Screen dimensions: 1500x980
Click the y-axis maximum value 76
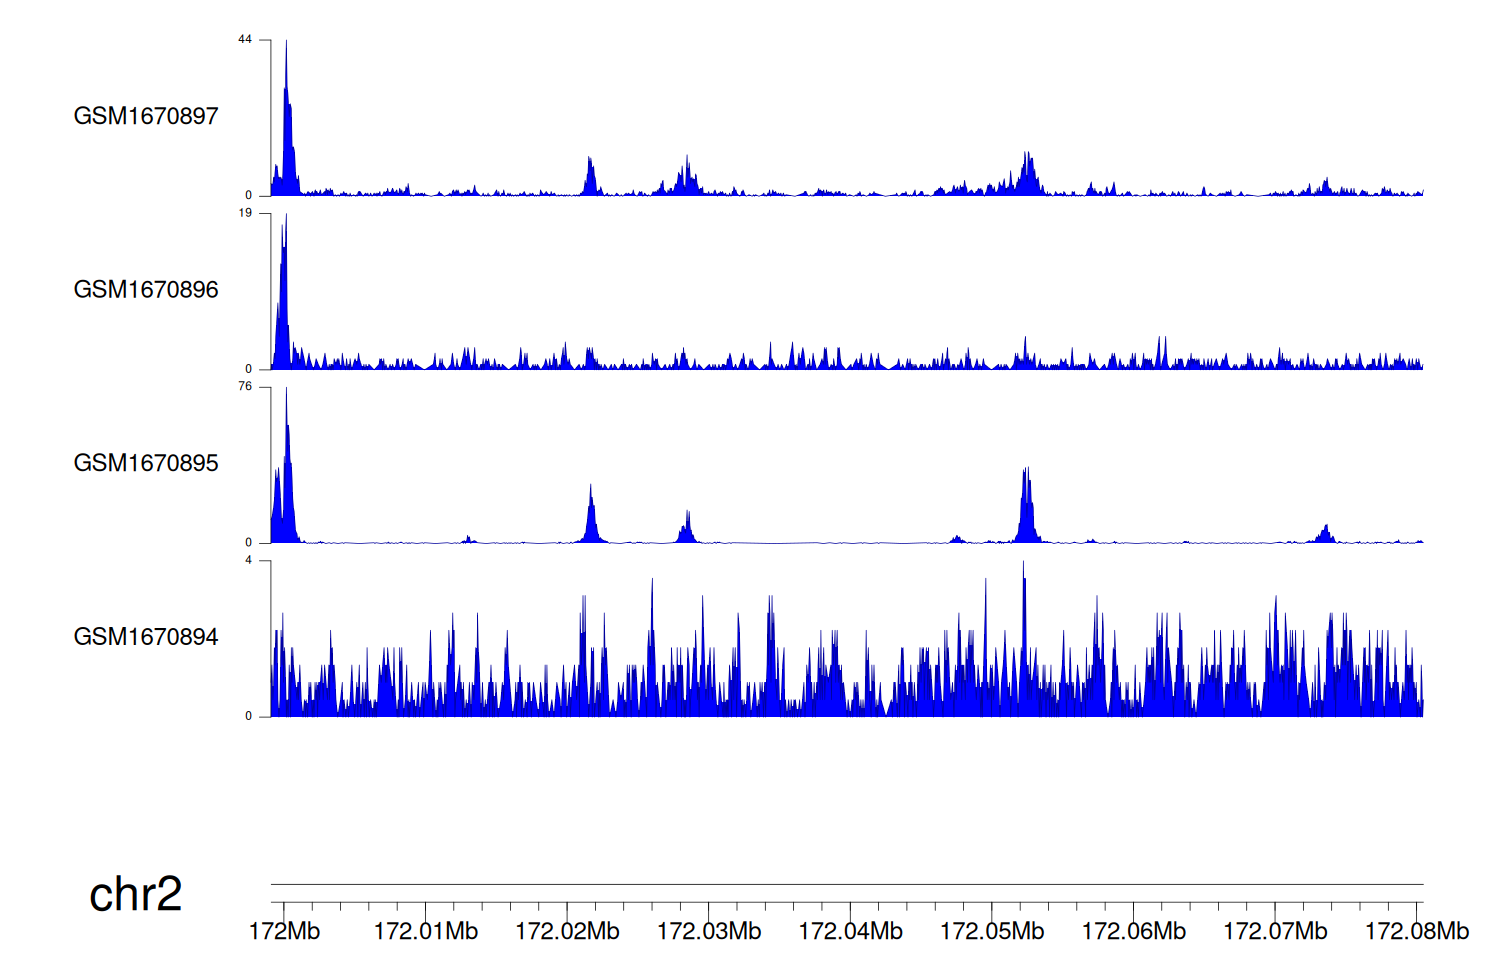click(245, 387)
